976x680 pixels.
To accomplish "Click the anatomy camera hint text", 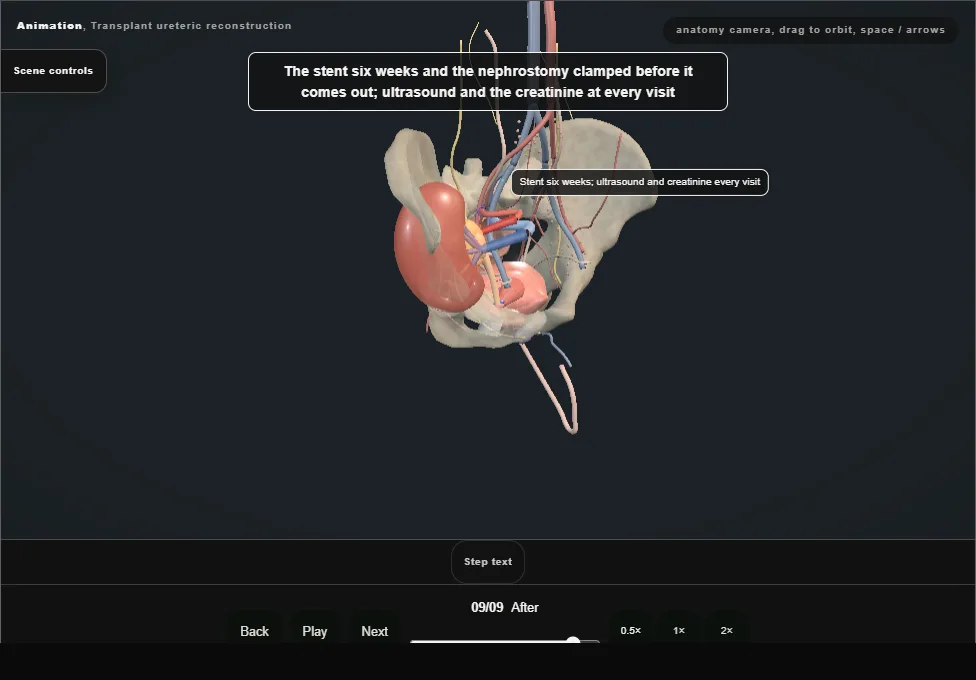I will (810, 30).
